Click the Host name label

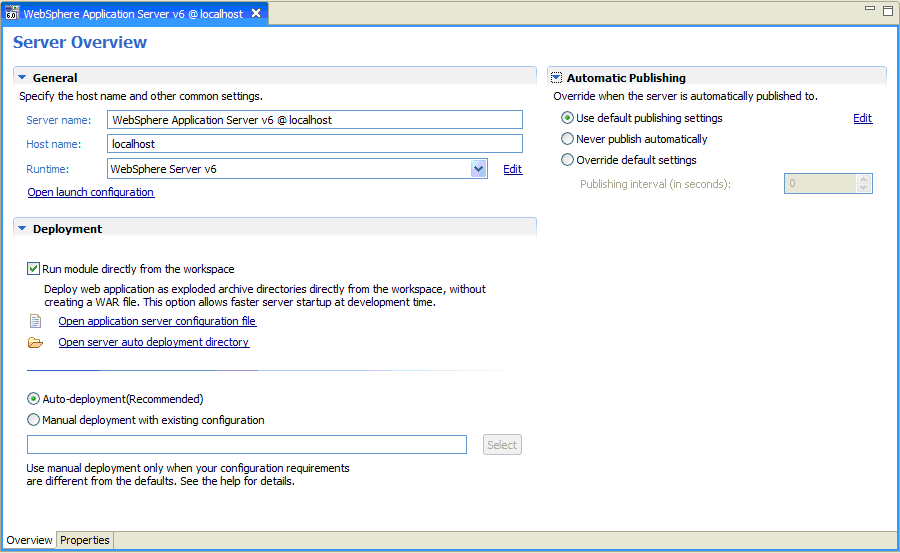coord(53,144)
